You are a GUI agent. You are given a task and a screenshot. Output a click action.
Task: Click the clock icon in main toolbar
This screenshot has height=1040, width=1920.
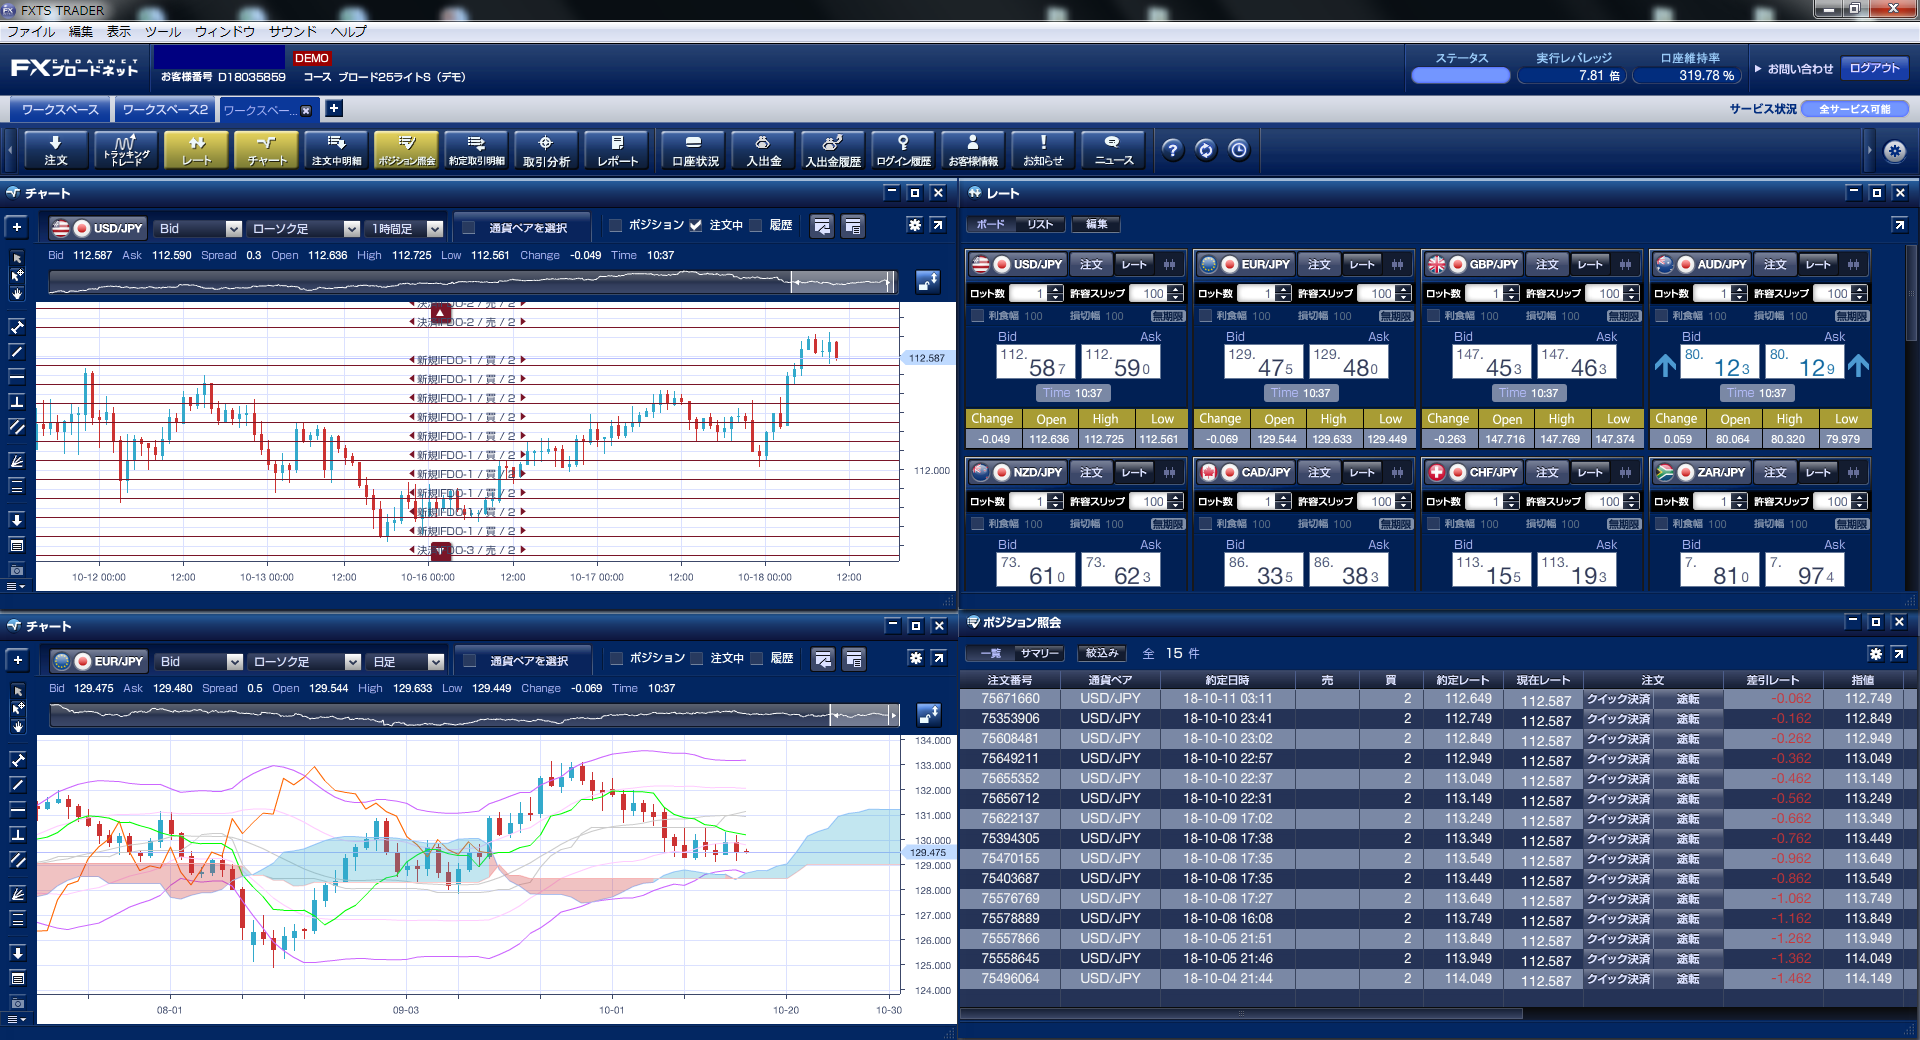pyautogui.click(x=1238, y=150)
